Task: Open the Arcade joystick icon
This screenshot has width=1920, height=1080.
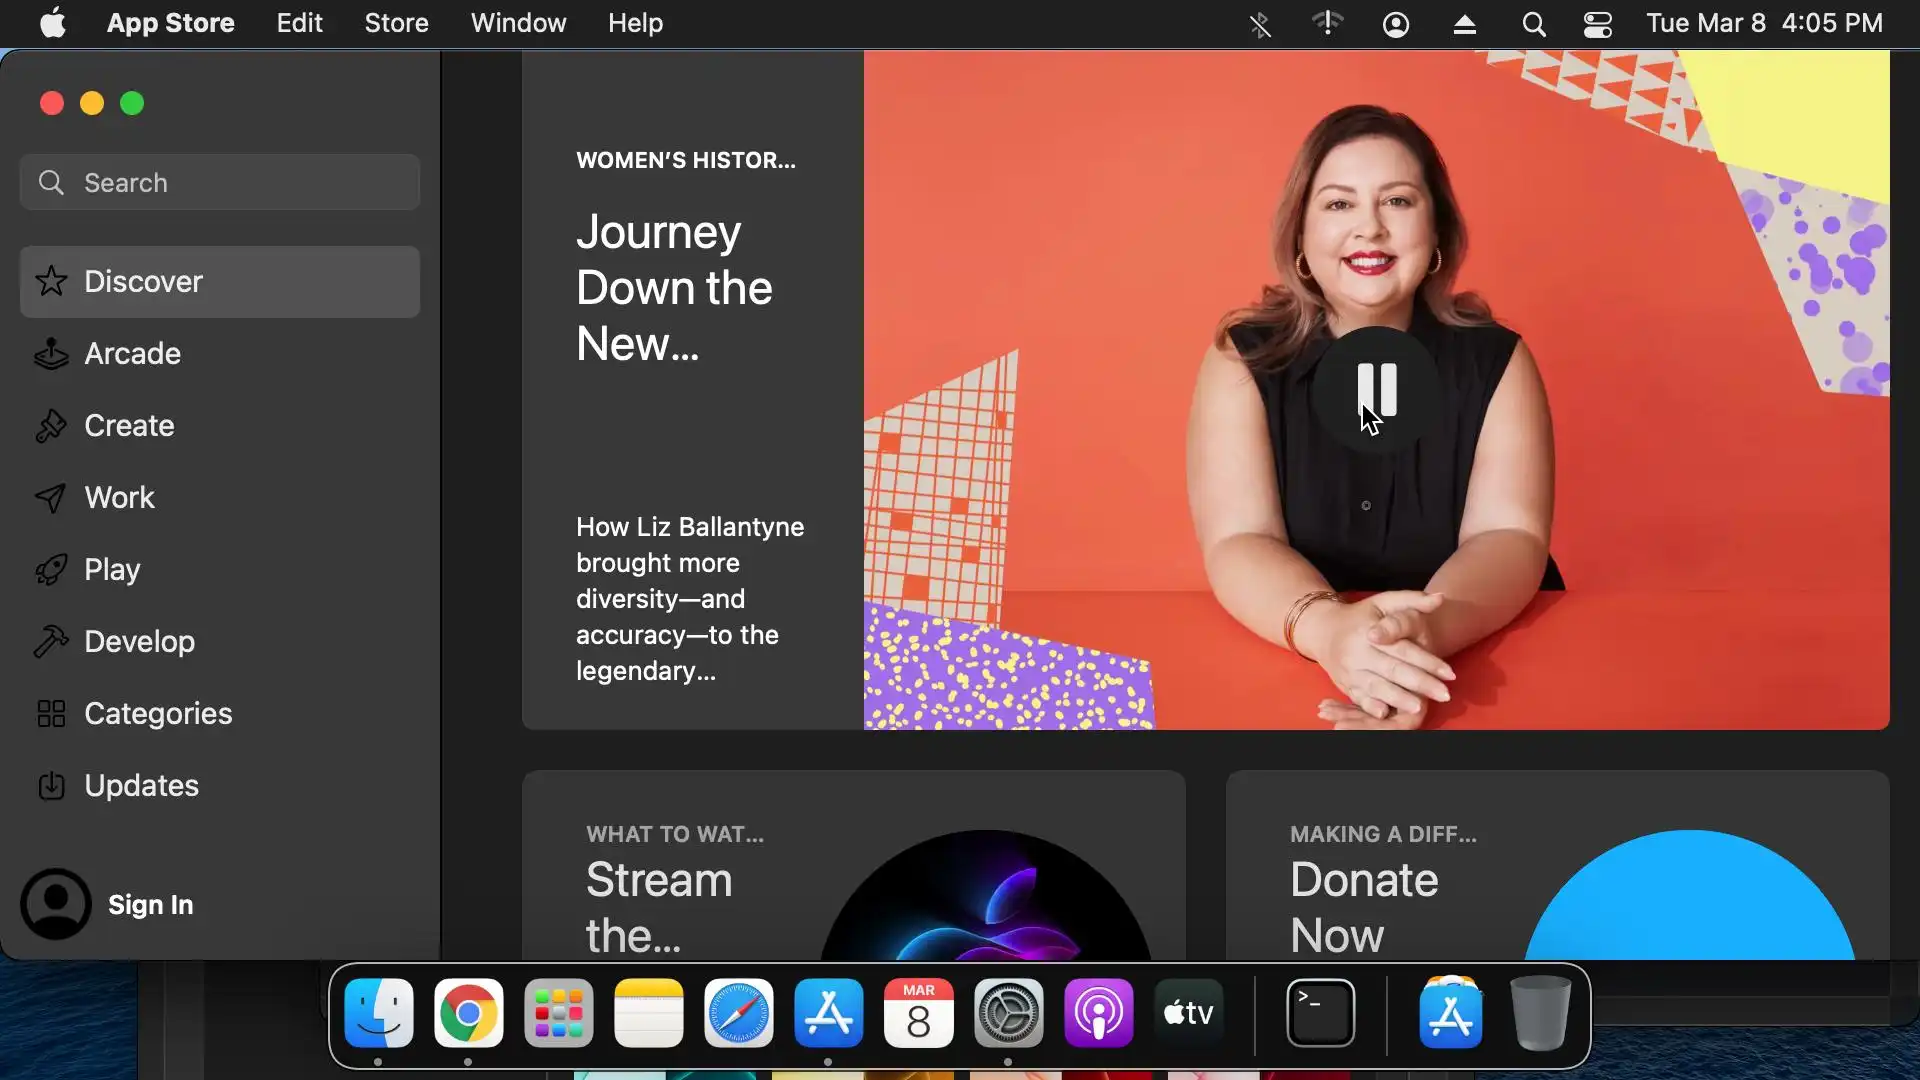Action: (x=51, y=354)
